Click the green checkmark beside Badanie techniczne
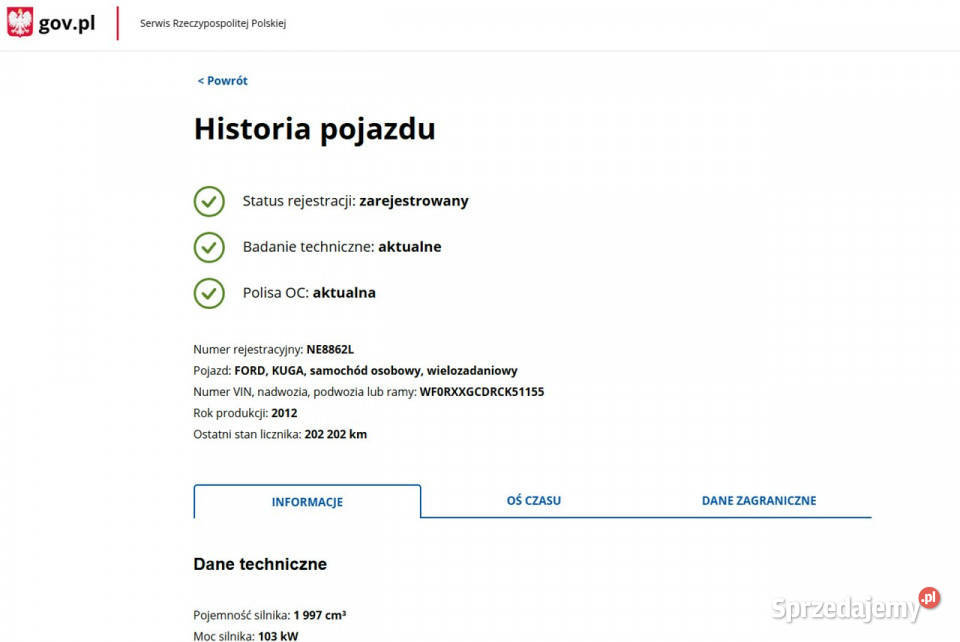 [209, 247]
